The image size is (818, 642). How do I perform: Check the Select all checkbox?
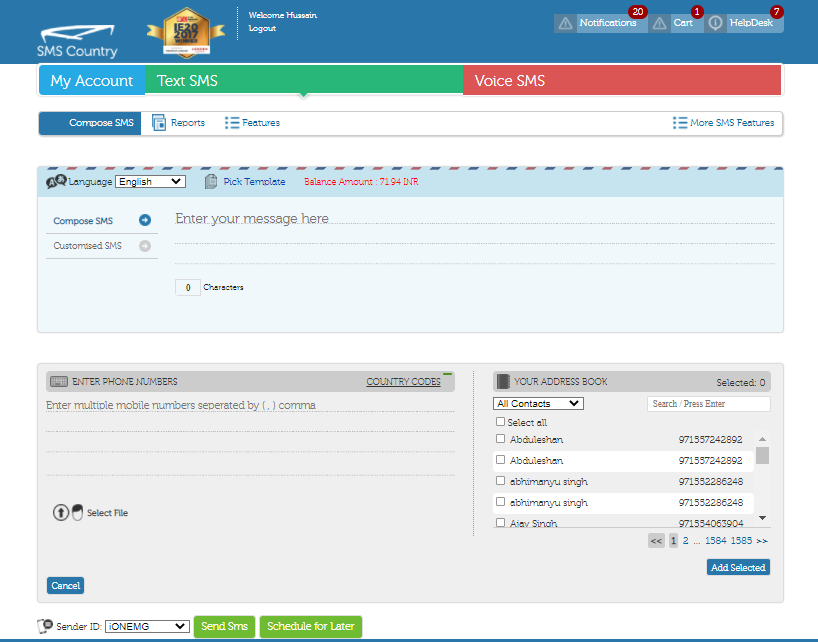coord(501,422)
